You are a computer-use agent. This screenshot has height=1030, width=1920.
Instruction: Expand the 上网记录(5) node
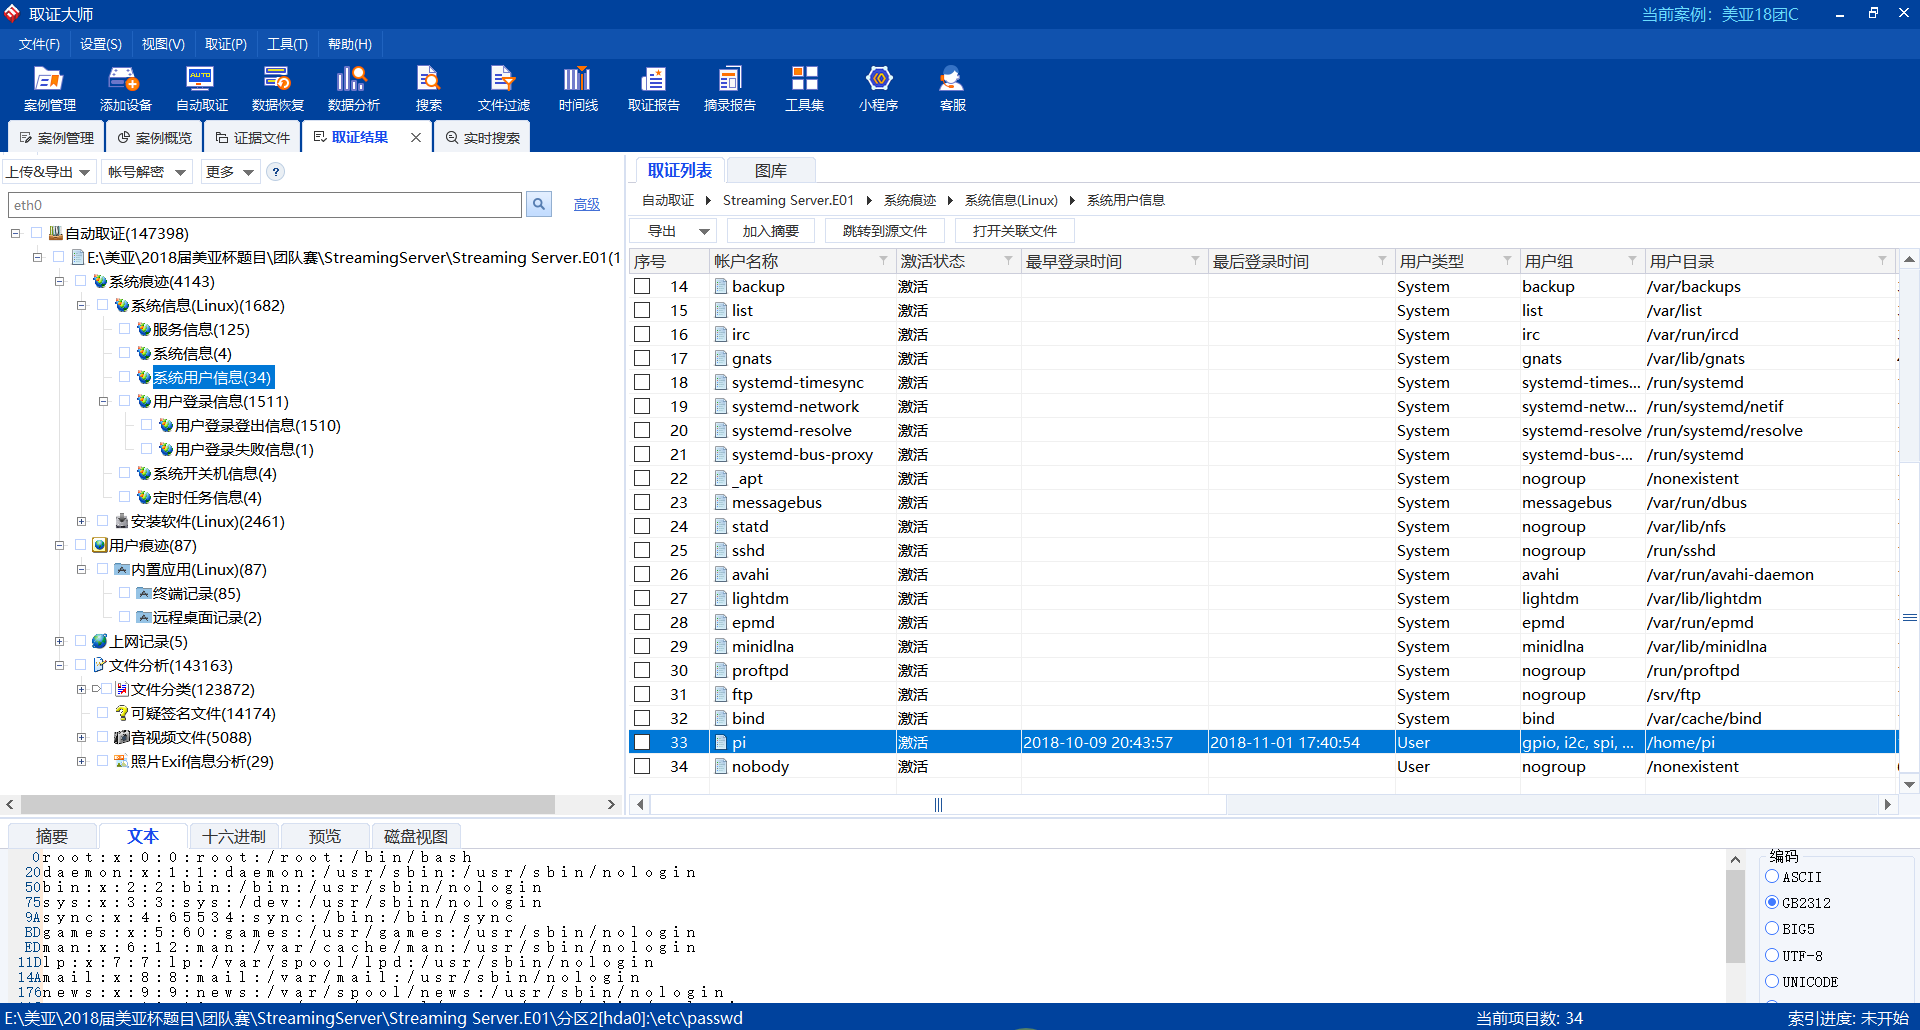click(x=59, y=641)
